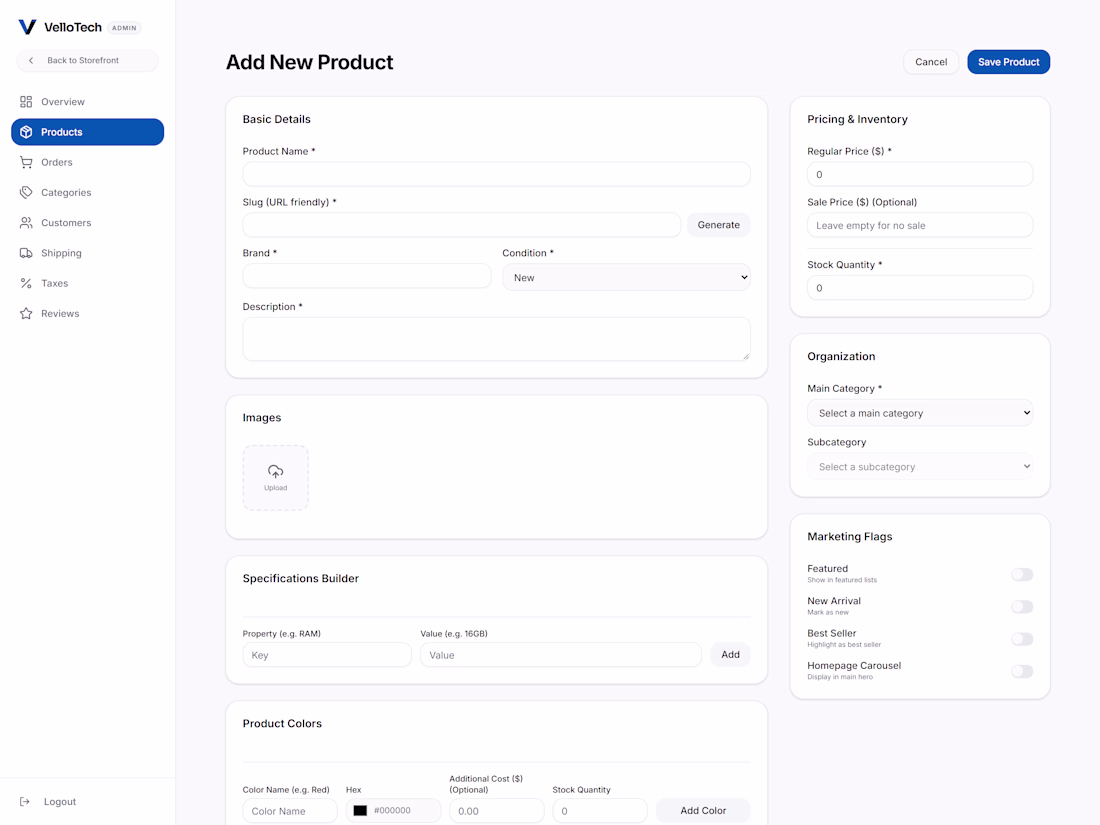
Task: Turn on the New Arrival switch
Action: (1022, 607)
